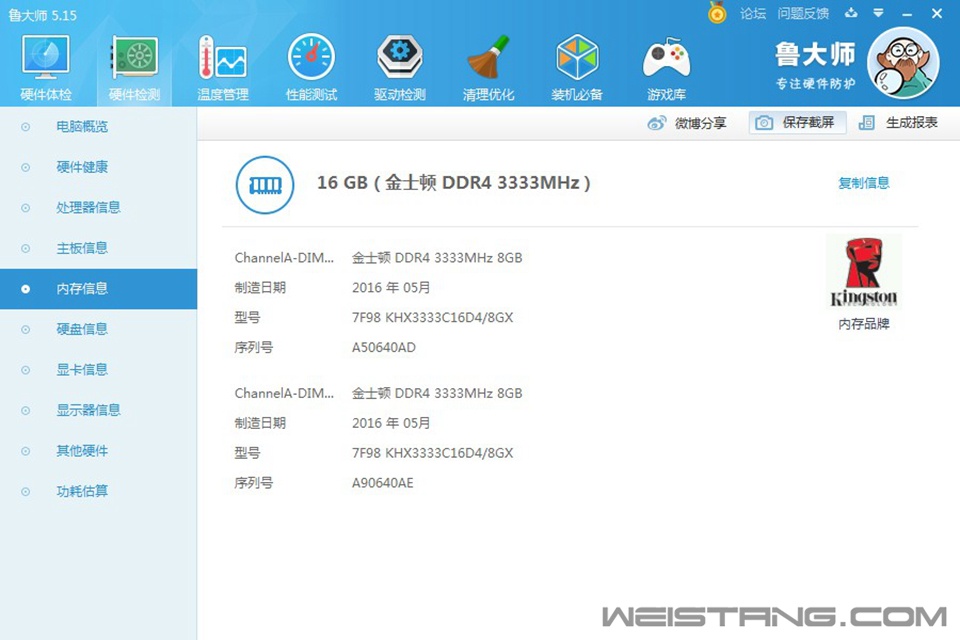Select 硬盘信息 in sidebar
This screenshot has height=640, width=960.
(x=99, y=329)
